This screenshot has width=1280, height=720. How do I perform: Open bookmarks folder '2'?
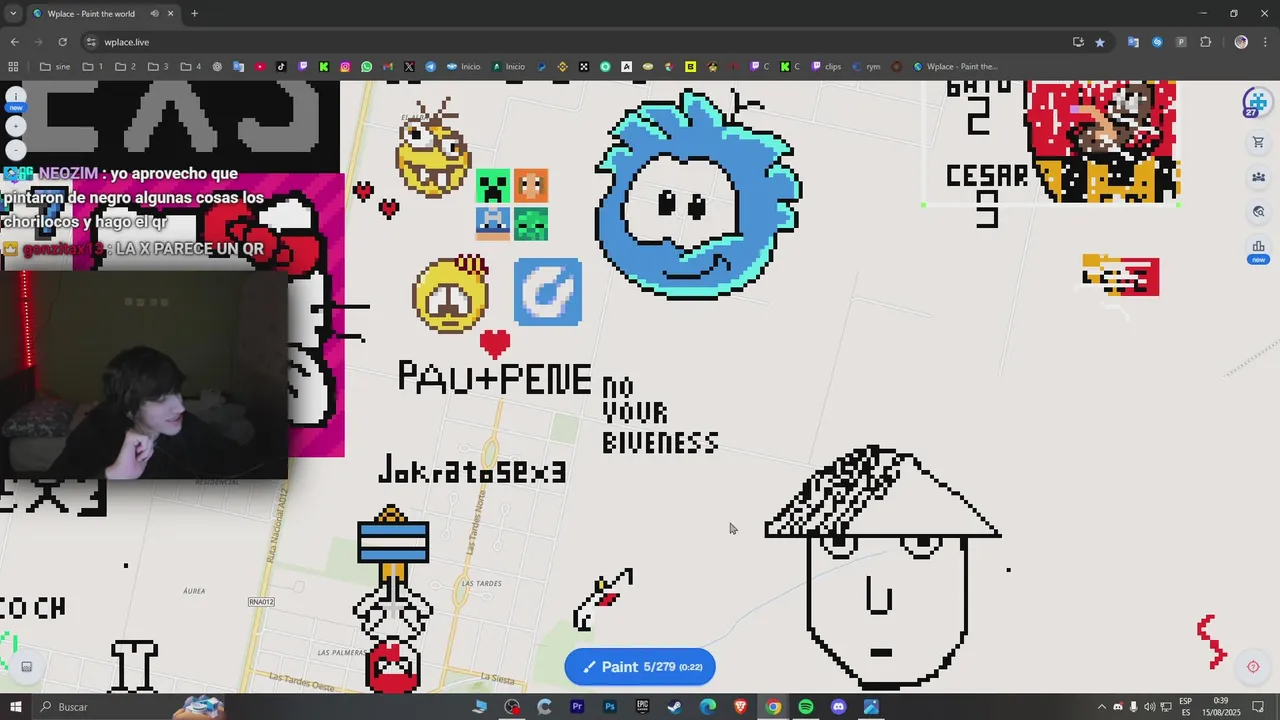coord(125,67)
